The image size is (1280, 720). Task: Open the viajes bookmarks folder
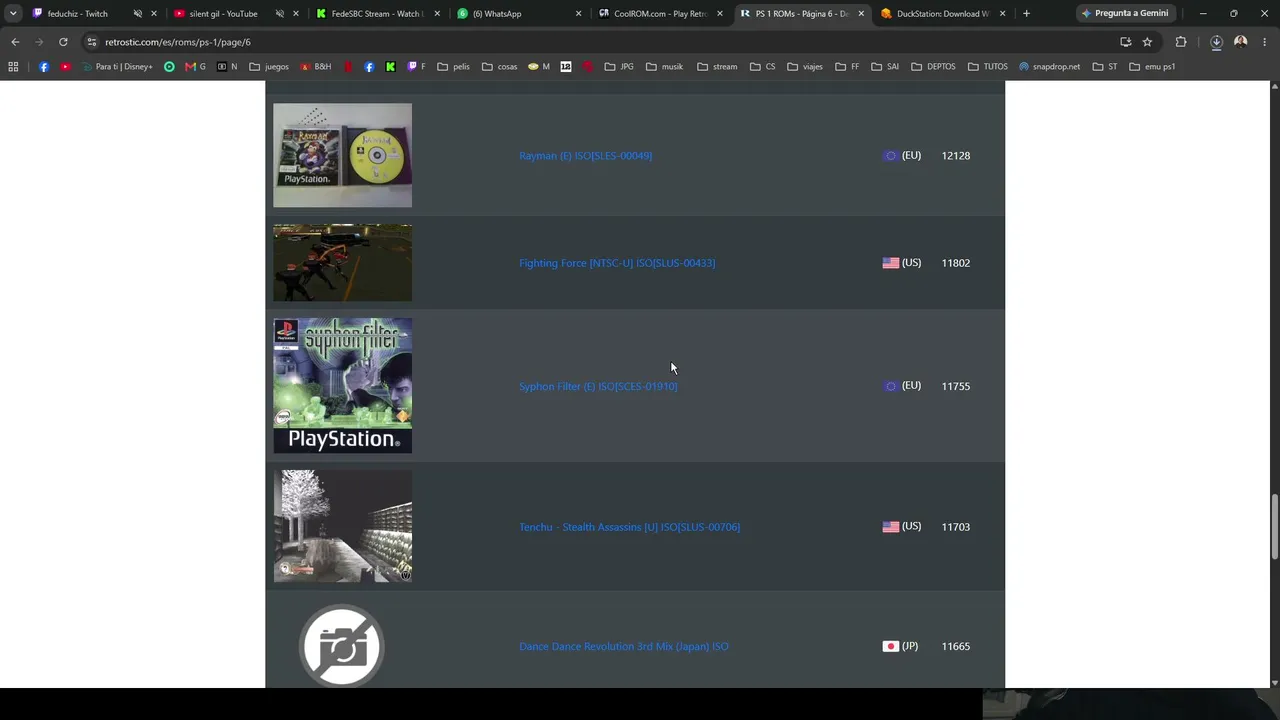coord(805,67)
